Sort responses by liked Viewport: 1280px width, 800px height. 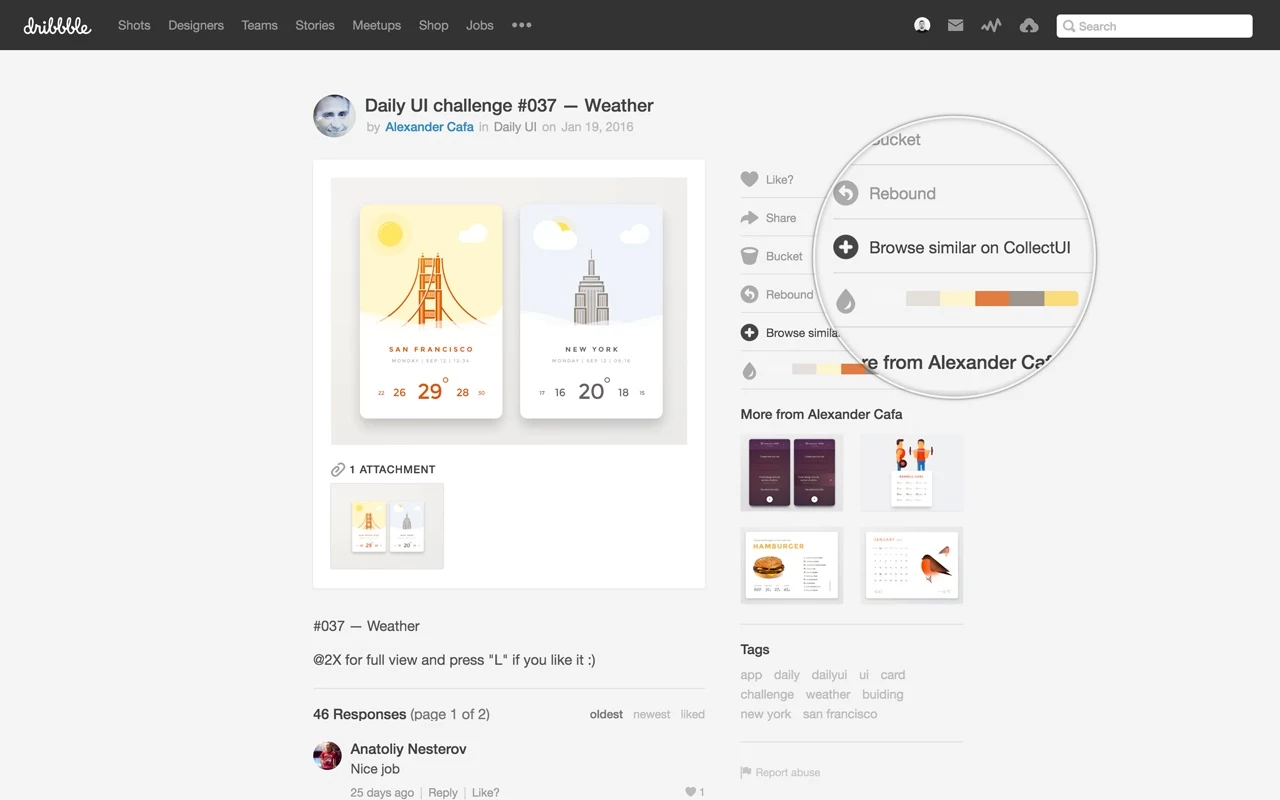coord(693,714)
